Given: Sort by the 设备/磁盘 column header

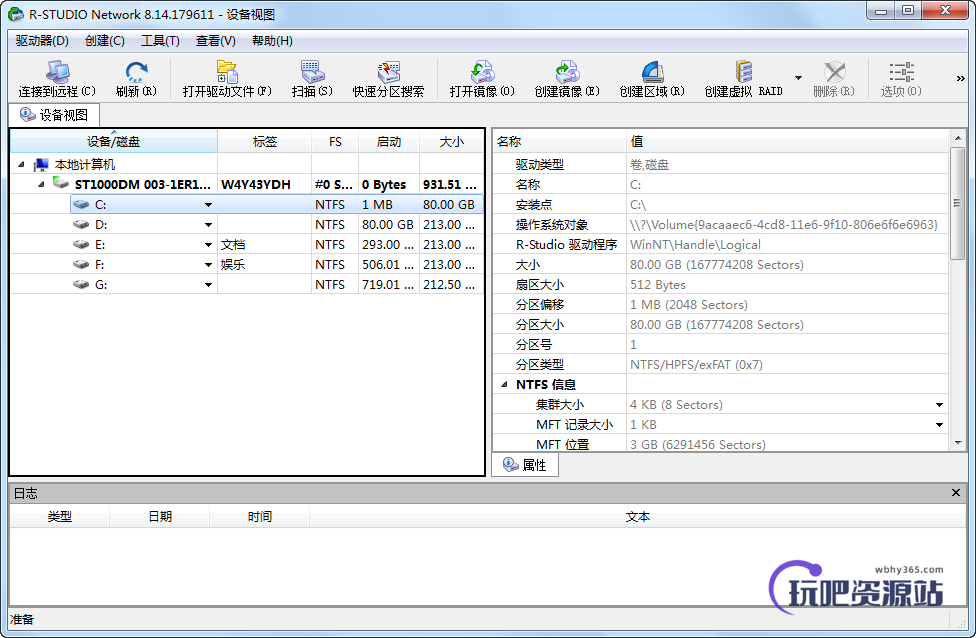Looking at the screenshot, I should coord(114,141).
